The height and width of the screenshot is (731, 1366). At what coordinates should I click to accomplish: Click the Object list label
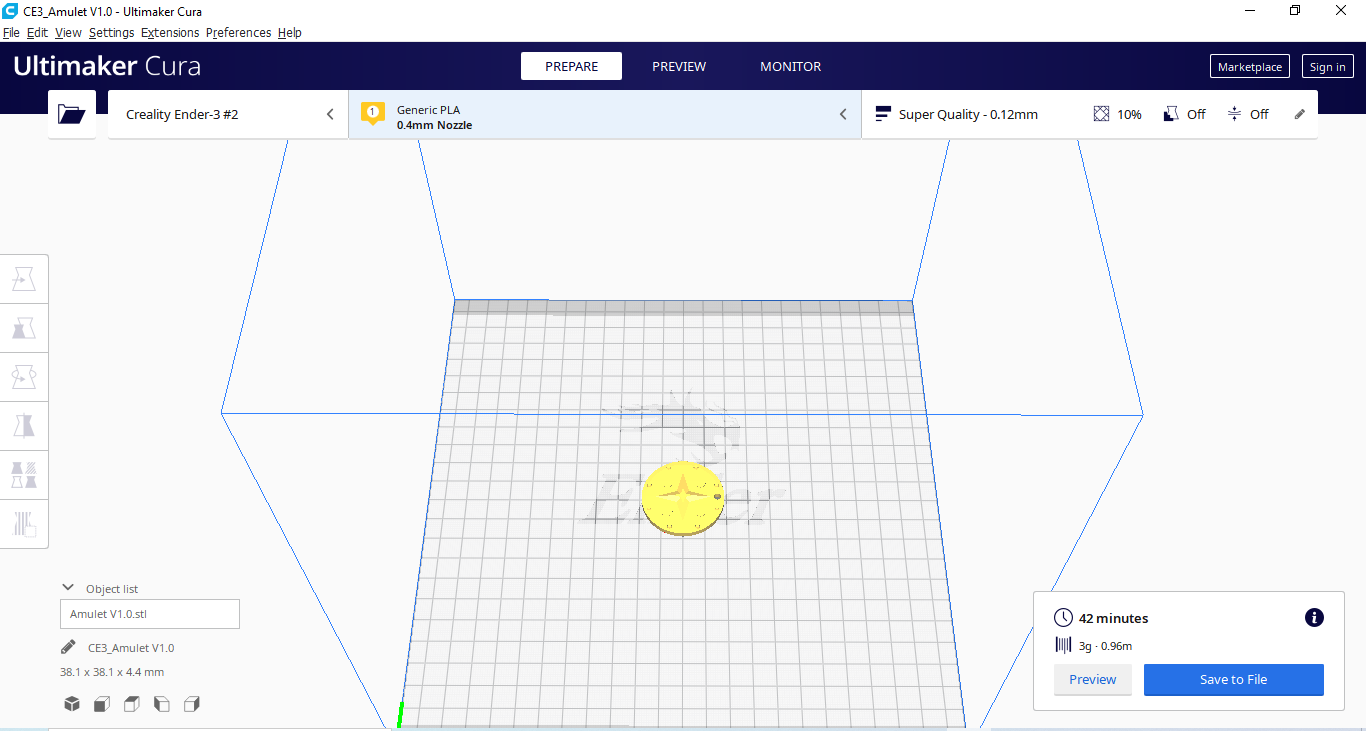pos(112,589)
